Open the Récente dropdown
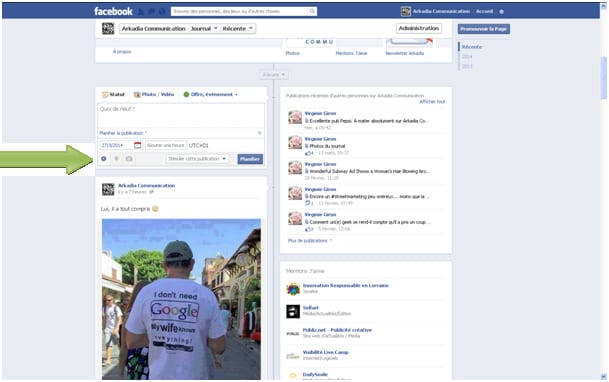The height and width of the screenshot is (382, 609). point(238,28)
